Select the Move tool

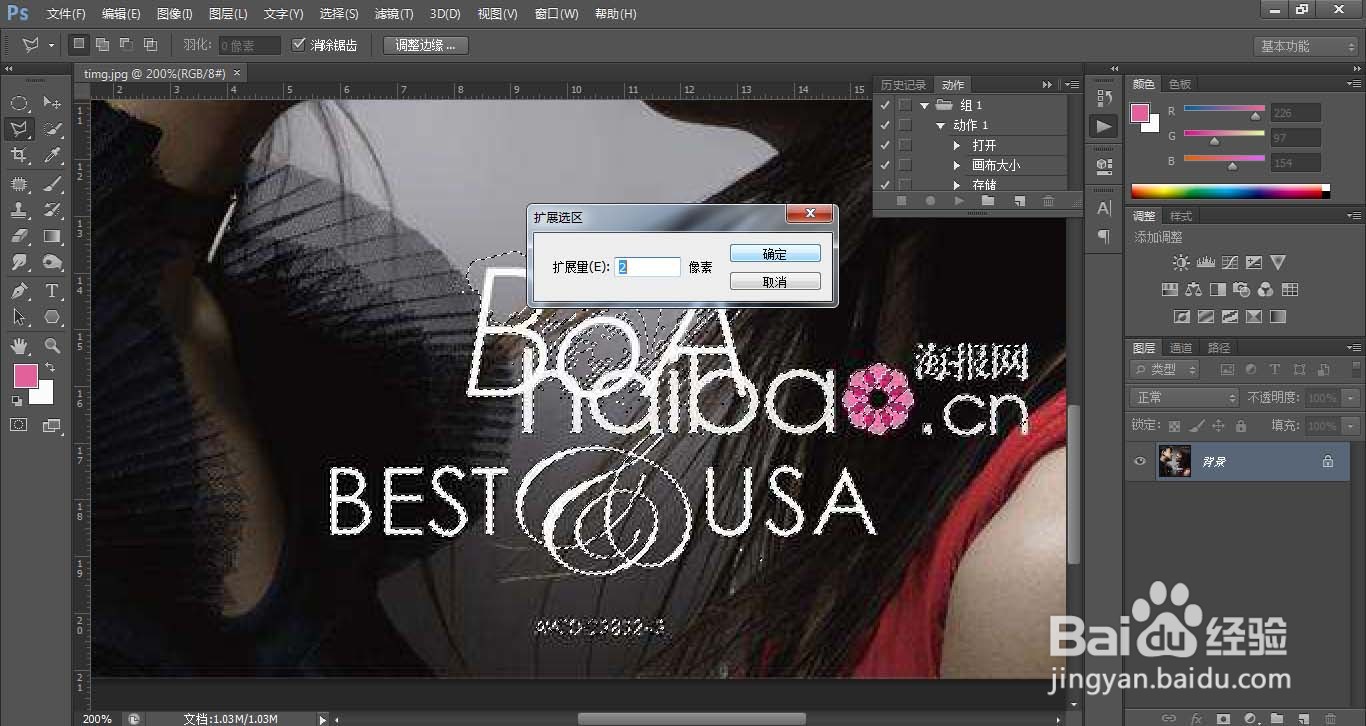[53, 103]
